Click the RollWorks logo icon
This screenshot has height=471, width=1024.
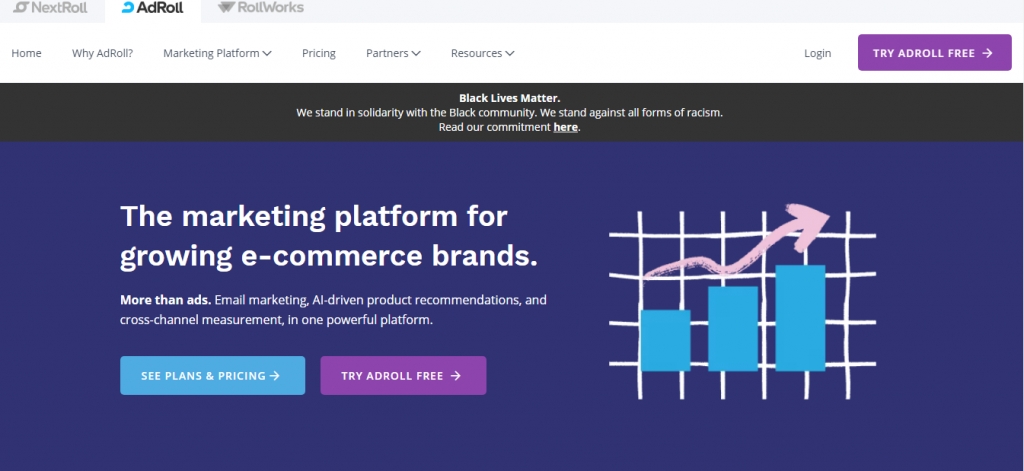pos(227,8)
